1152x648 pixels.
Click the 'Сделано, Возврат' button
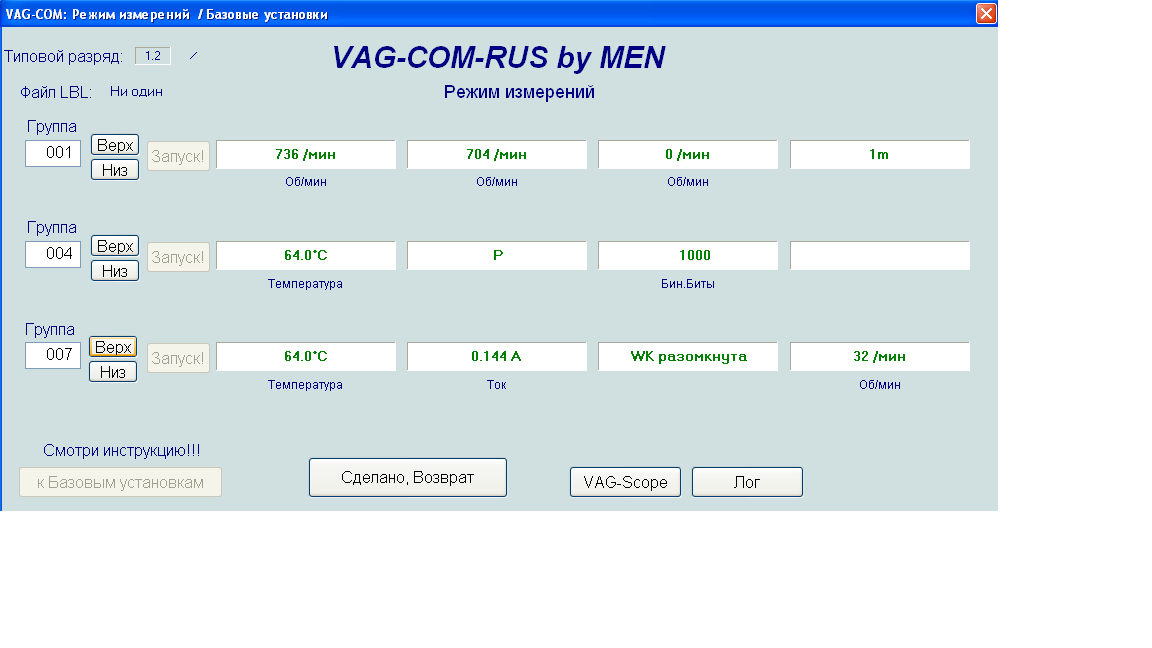[x=407, y=478]
